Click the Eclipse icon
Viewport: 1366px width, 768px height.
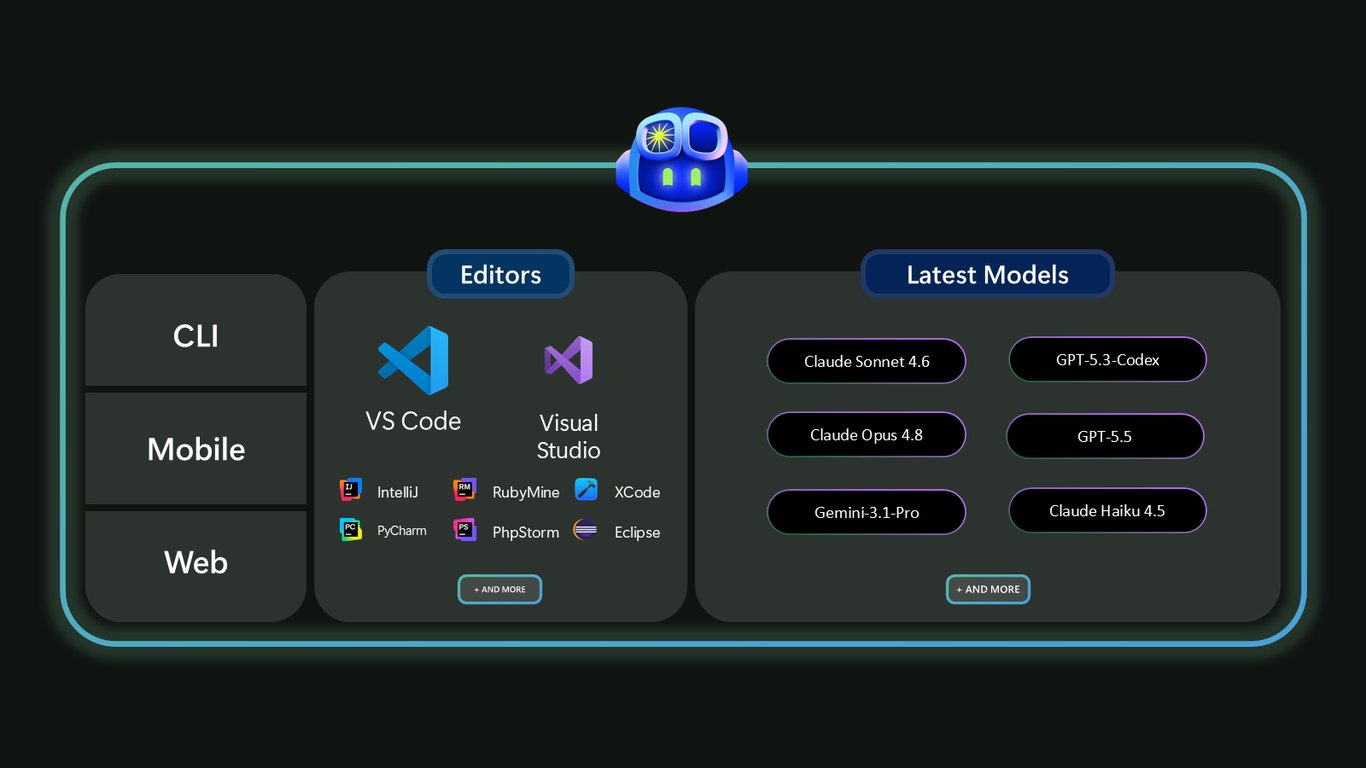pos(586,530)
